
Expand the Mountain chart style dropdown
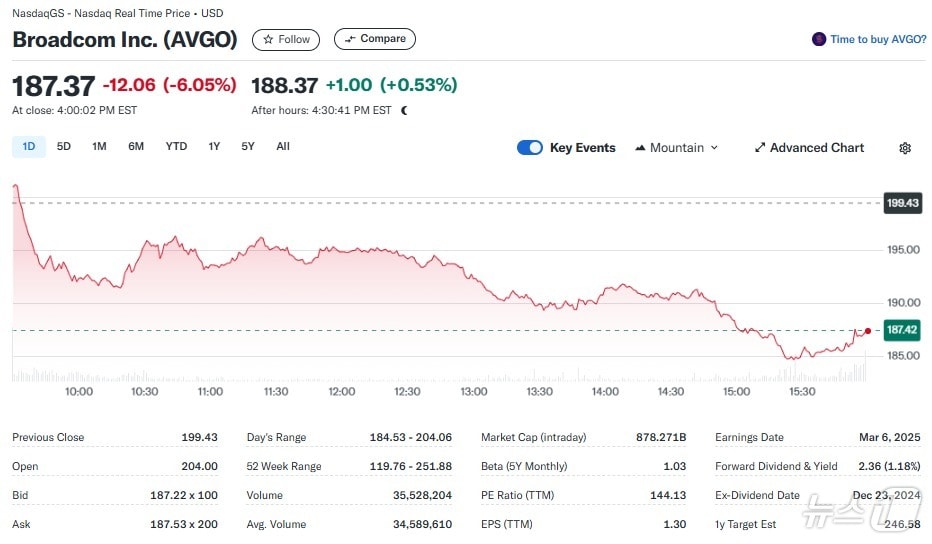pos(677,148)
